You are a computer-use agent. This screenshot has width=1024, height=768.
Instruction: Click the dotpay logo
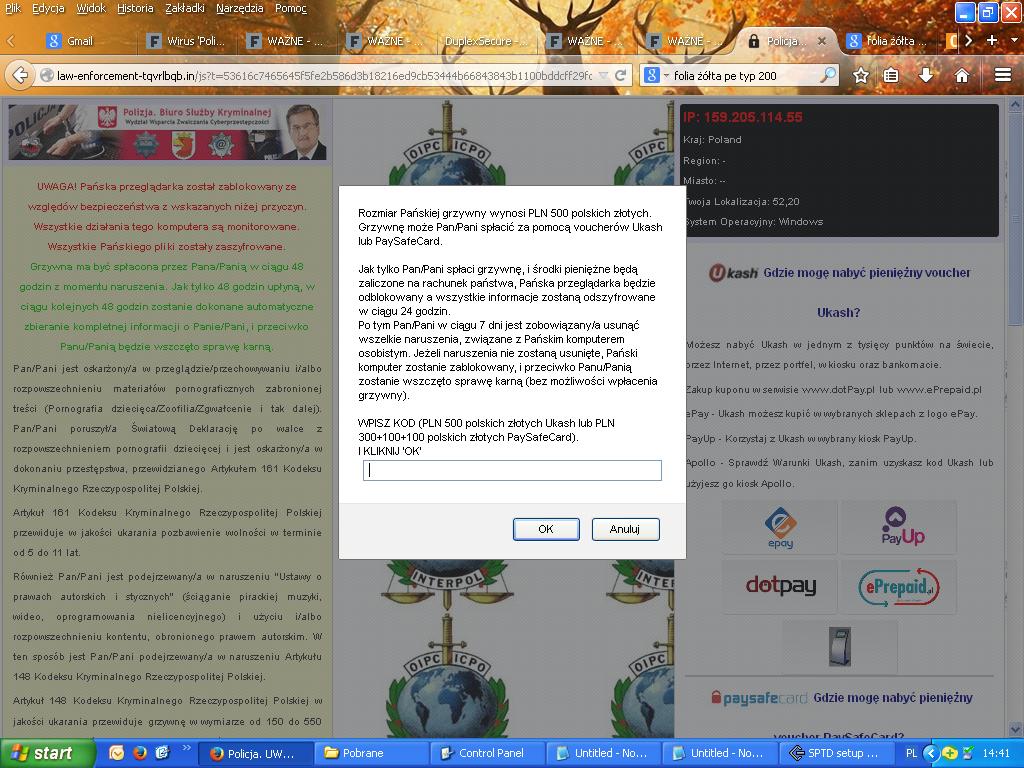pos(780,586)
